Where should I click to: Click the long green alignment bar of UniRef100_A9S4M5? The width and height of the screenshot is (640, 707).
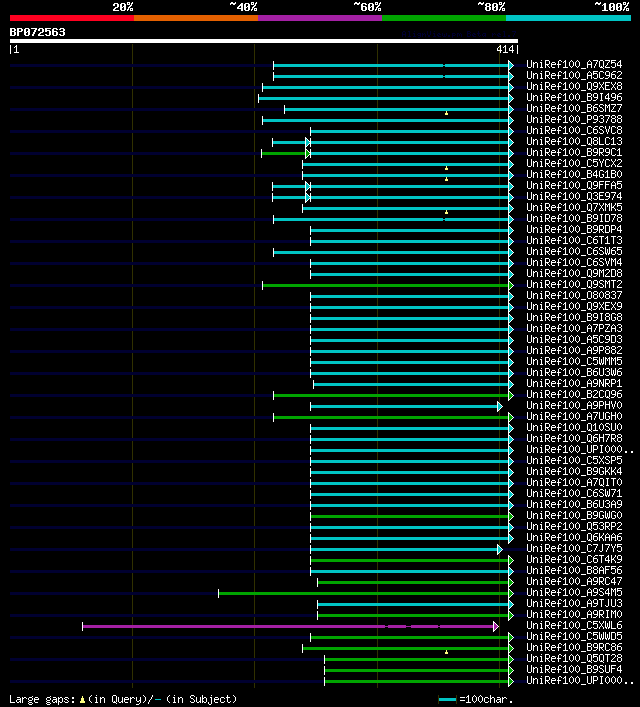[366, 593]
